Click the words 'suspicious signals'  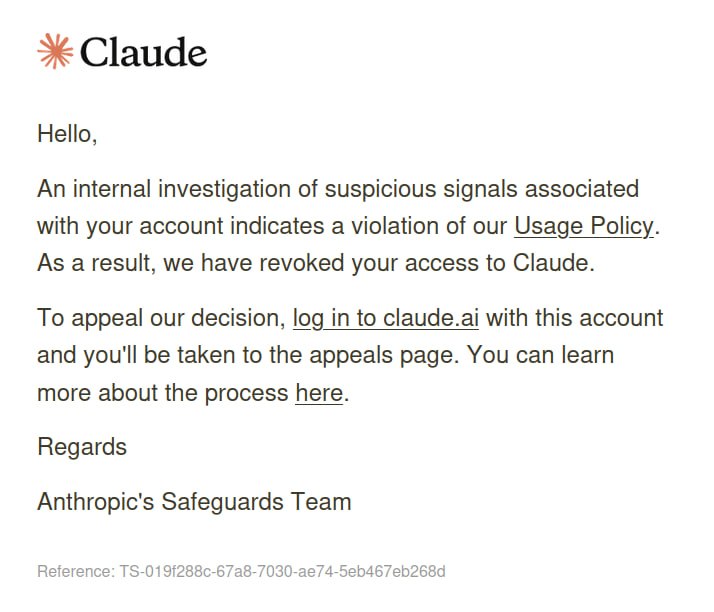tap(421, 189)
